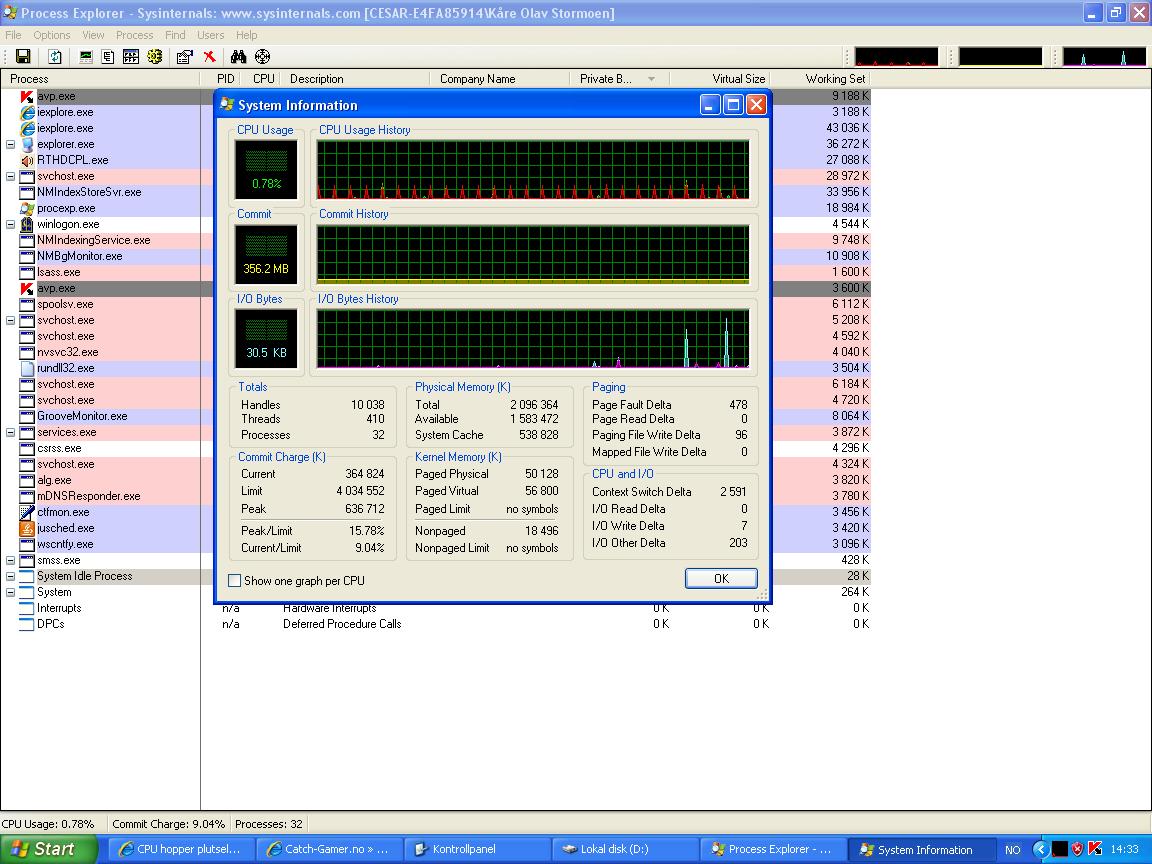Select procexp.exe in the process list
Screen dimensions: 1152x864
[x=66, y=208]
